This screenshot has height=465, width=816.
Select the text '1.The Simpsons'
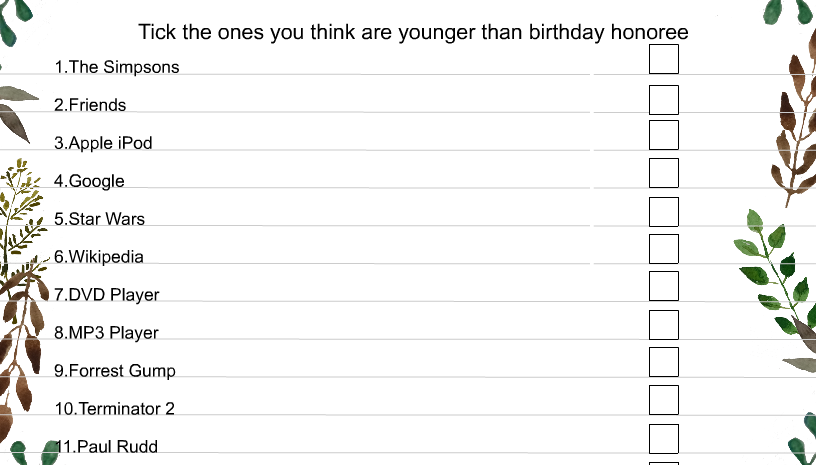click(117, 67)
